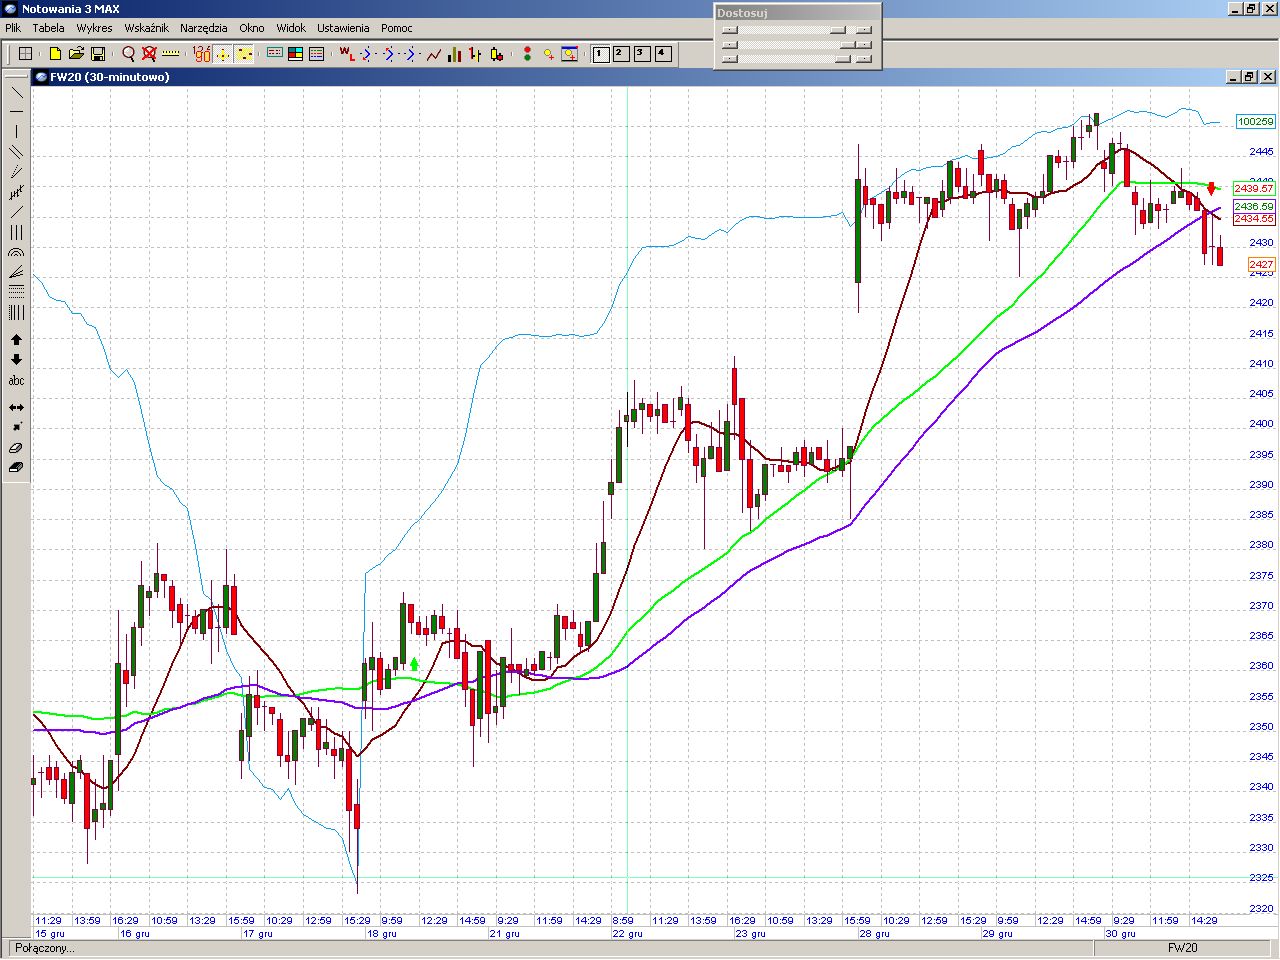Select the abc text annotation tool
Viewport: 1280px width, 960px height.
16,380
